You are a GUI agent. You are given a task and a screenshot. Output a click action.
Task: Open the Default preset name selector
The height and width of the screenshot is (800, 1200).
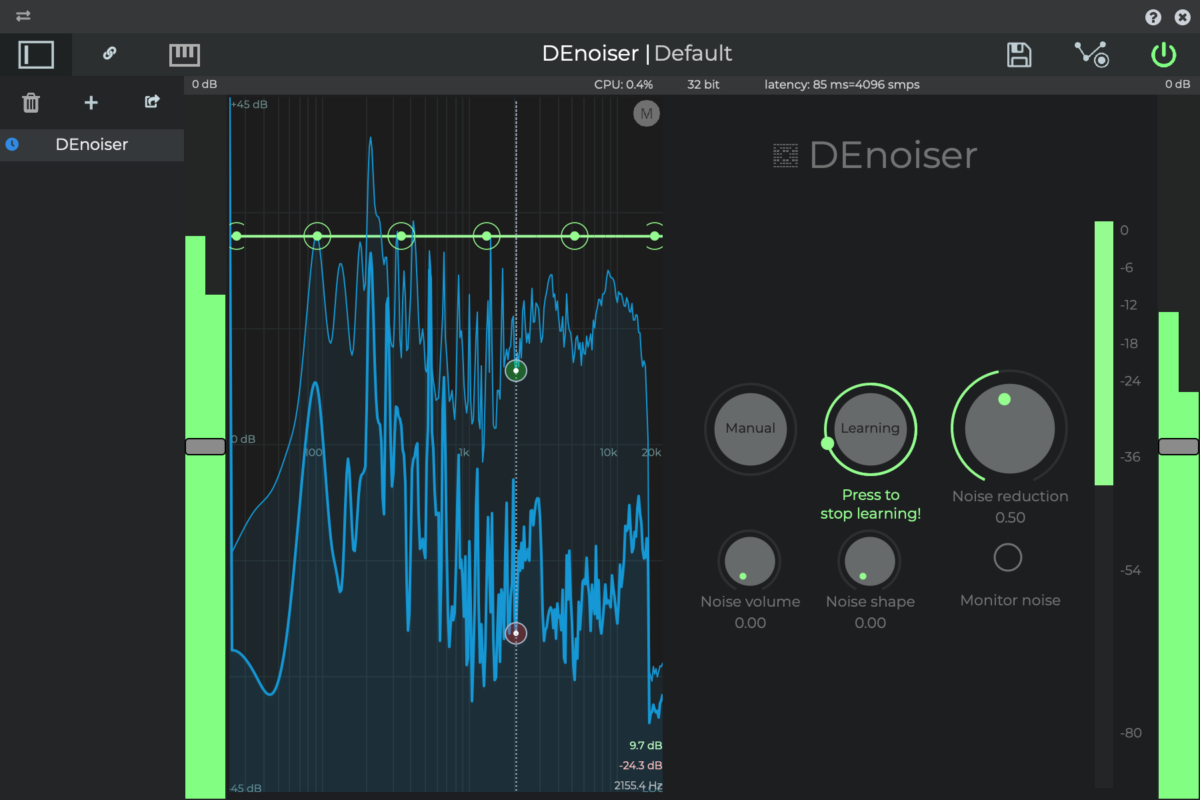point(693,54)
